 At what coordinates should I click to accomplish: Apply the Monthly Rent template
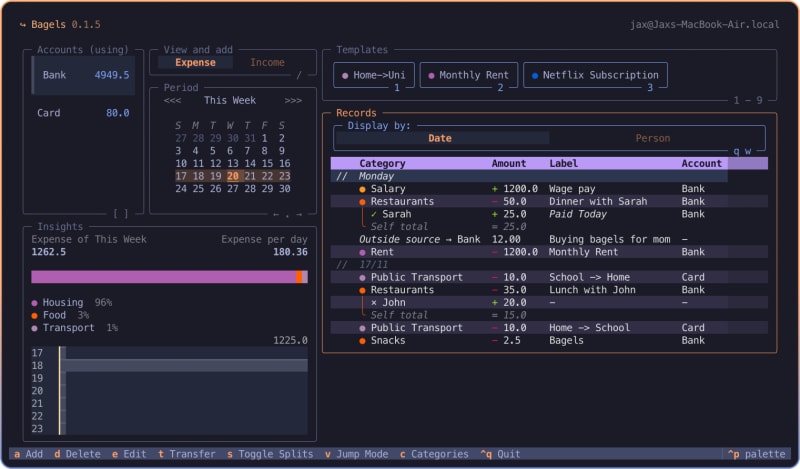coord(469,75)
